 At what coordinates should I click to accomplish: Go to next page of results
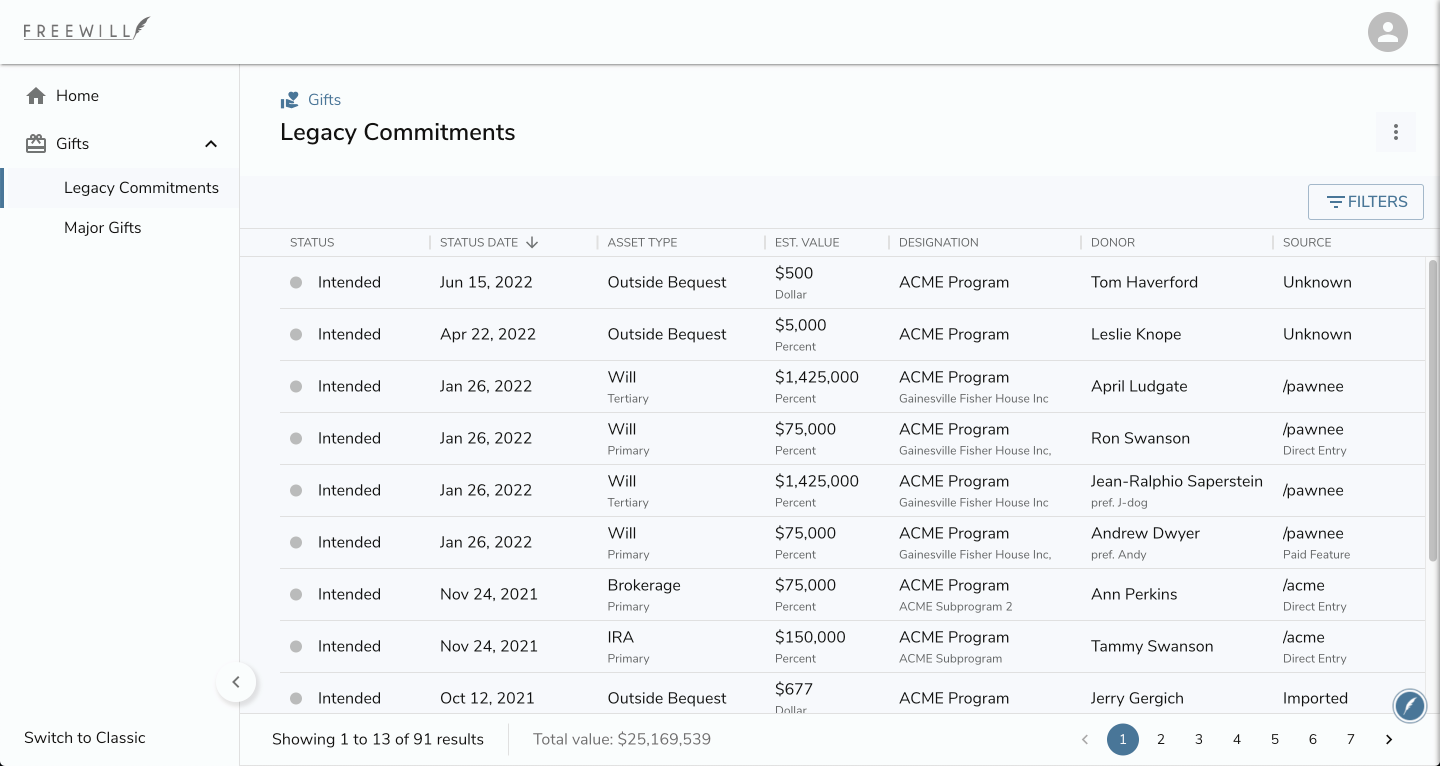[1388, 740]
